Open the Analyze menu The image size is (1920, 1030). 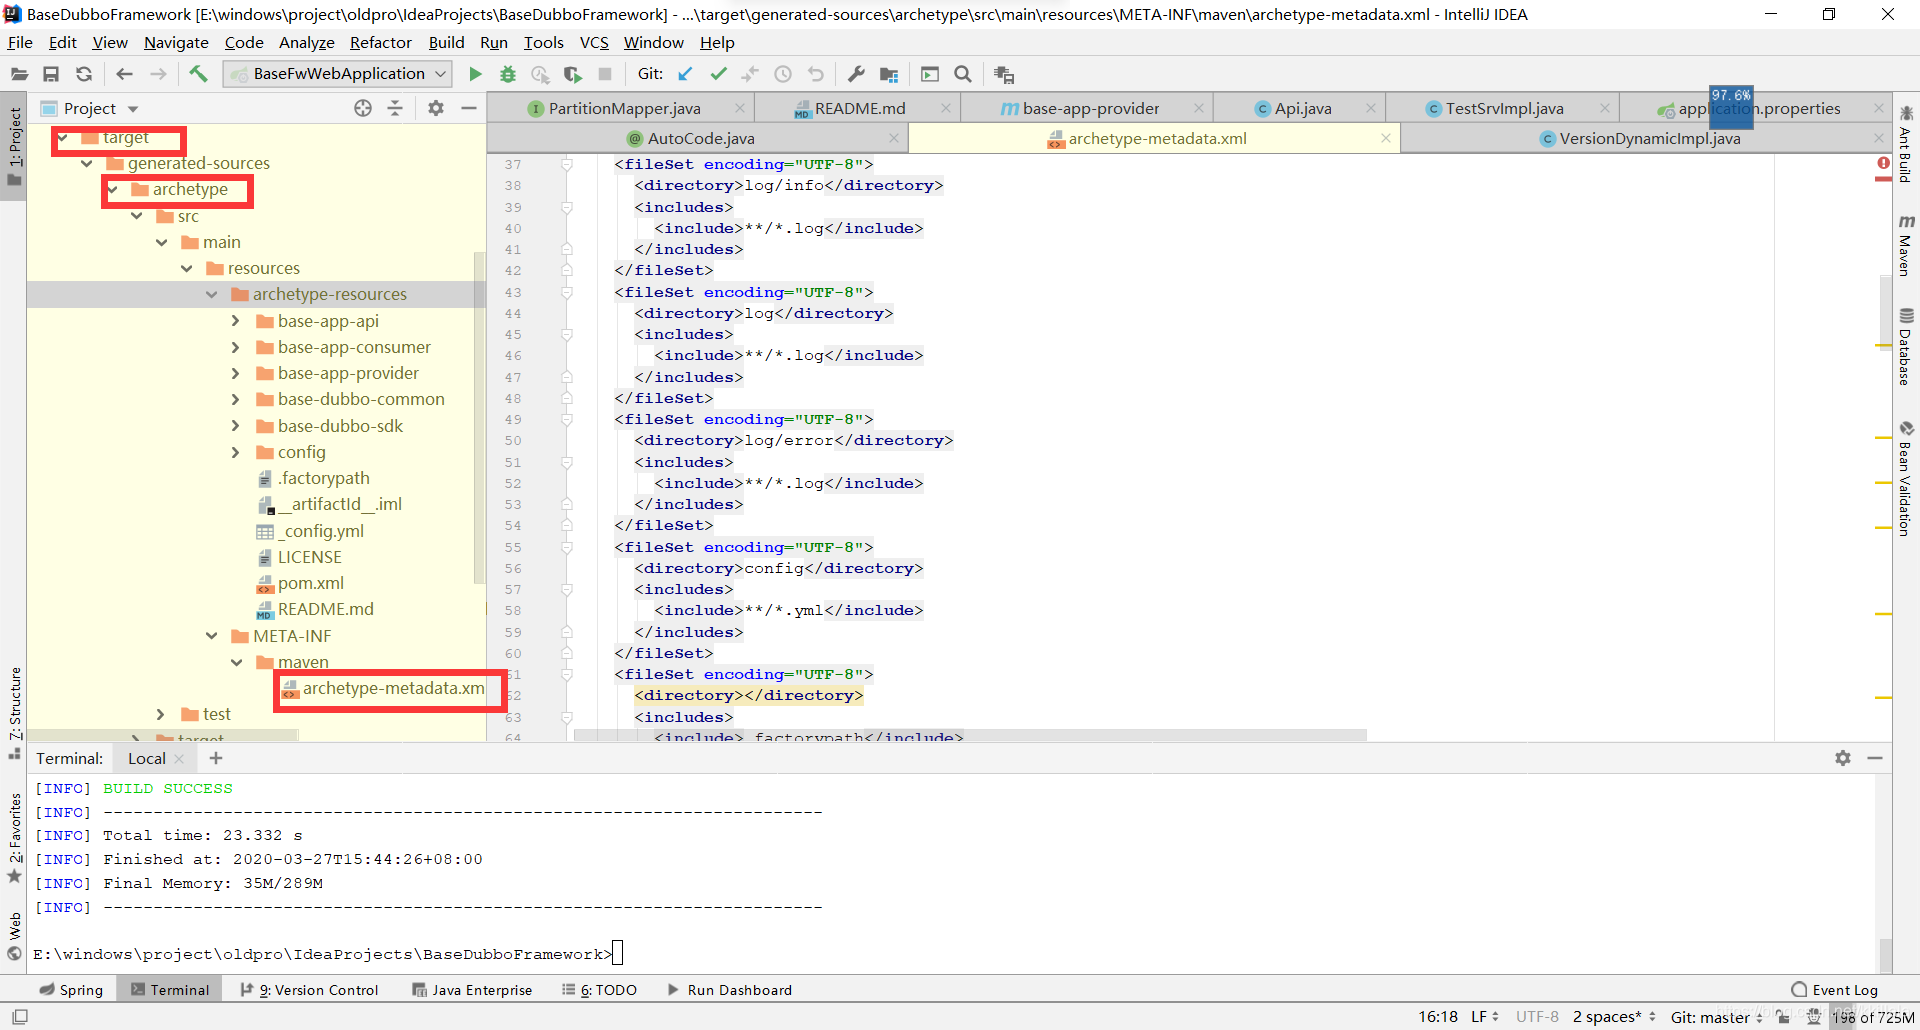coord(306,42)
